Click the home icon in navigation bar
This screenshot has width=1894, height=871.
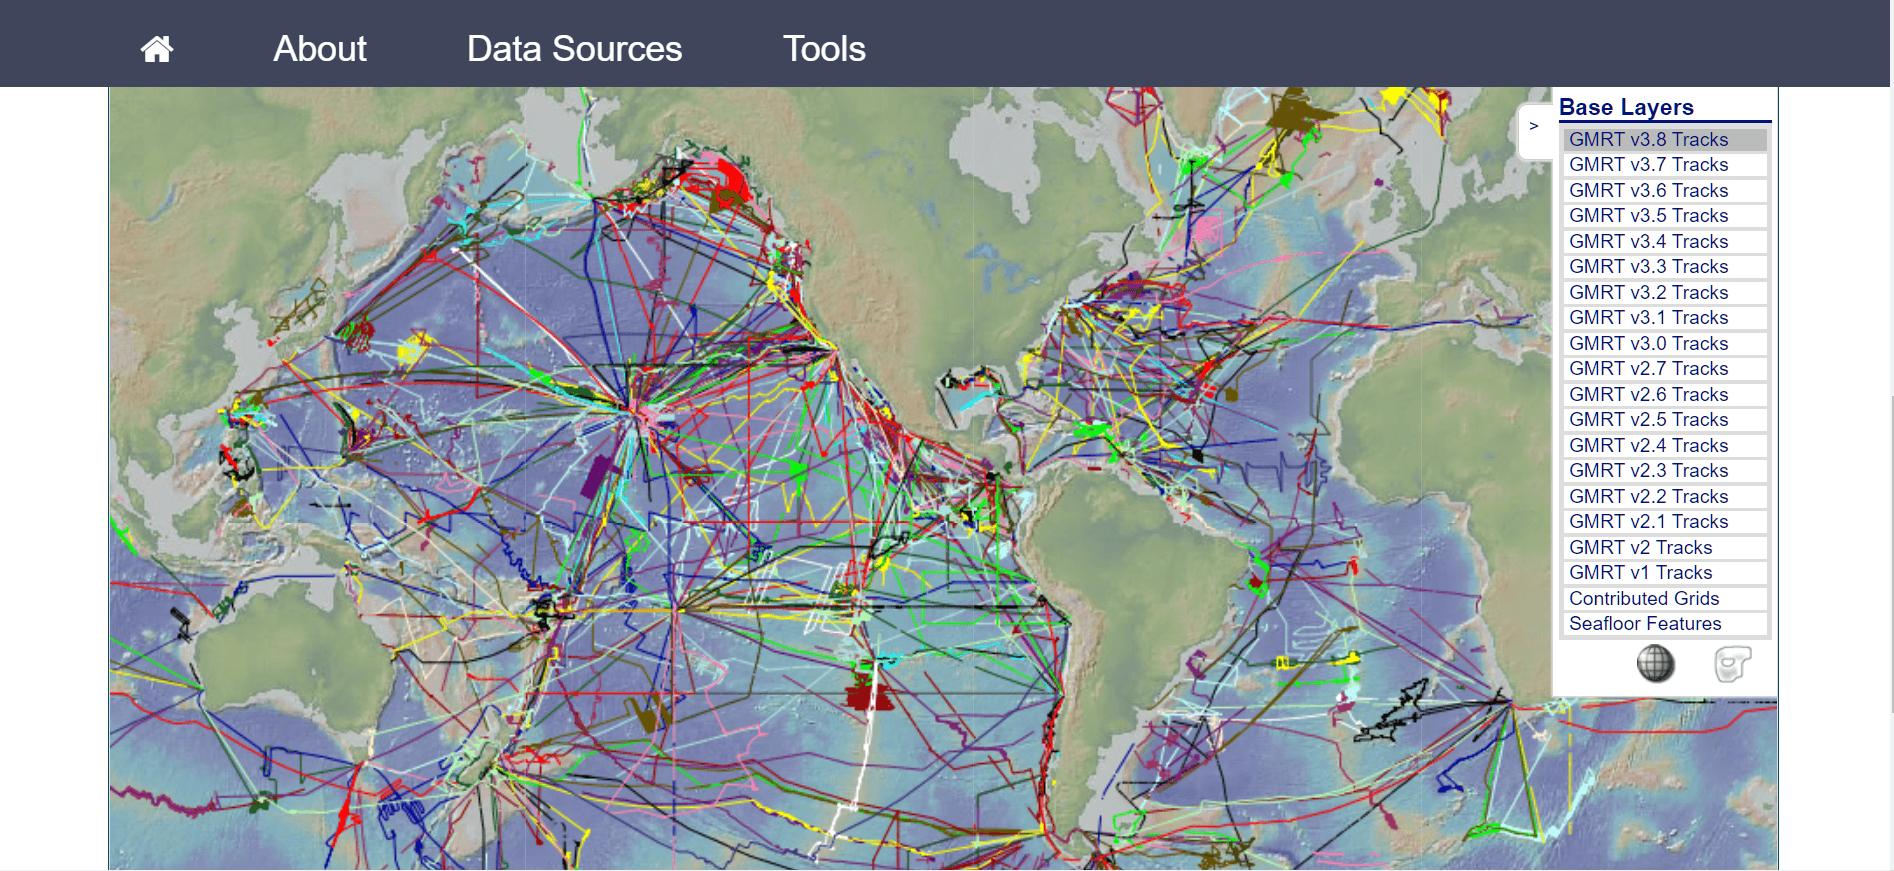click(157, 49)
